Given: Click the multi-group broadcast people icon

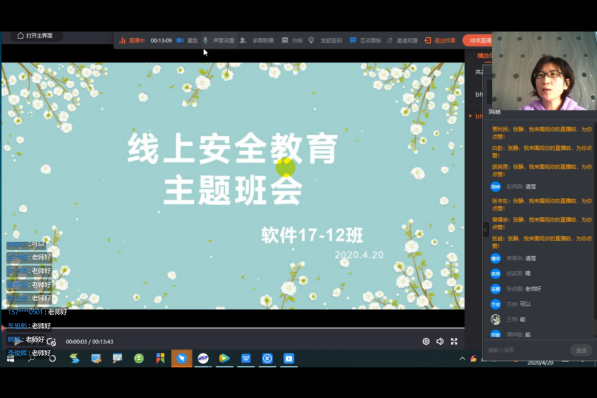Looking at the screenshot, I should coord(243,40).
